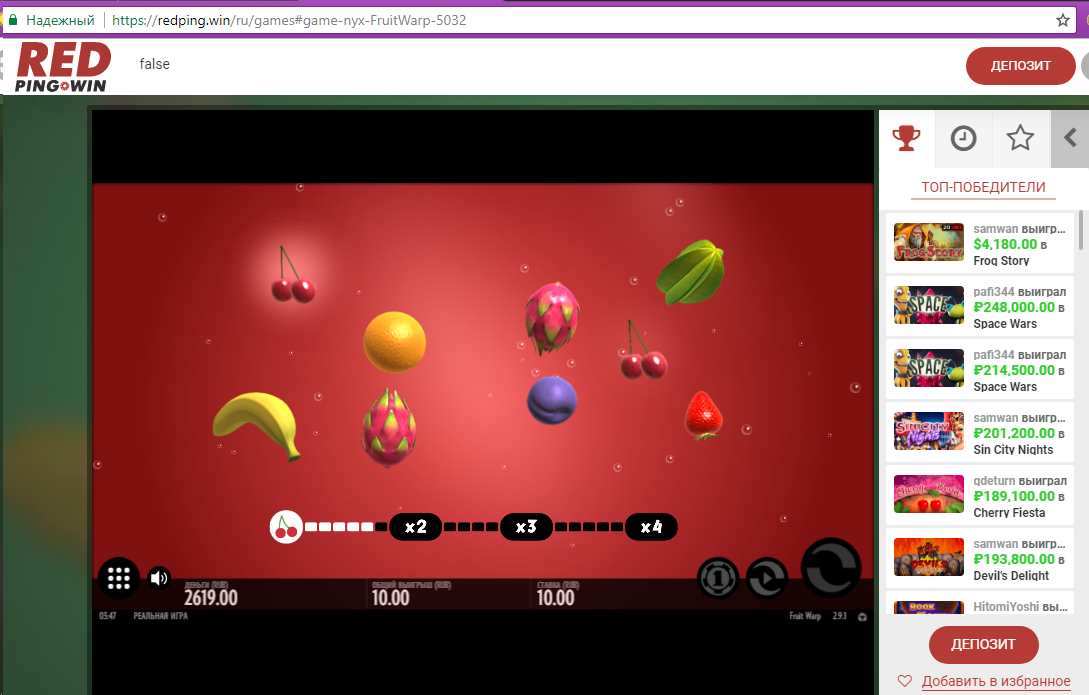Screen dimensions: 1089x695
Task: Click the ТОП-ПОБЕДИТЕЛИ heading
Action: point(983,187)
